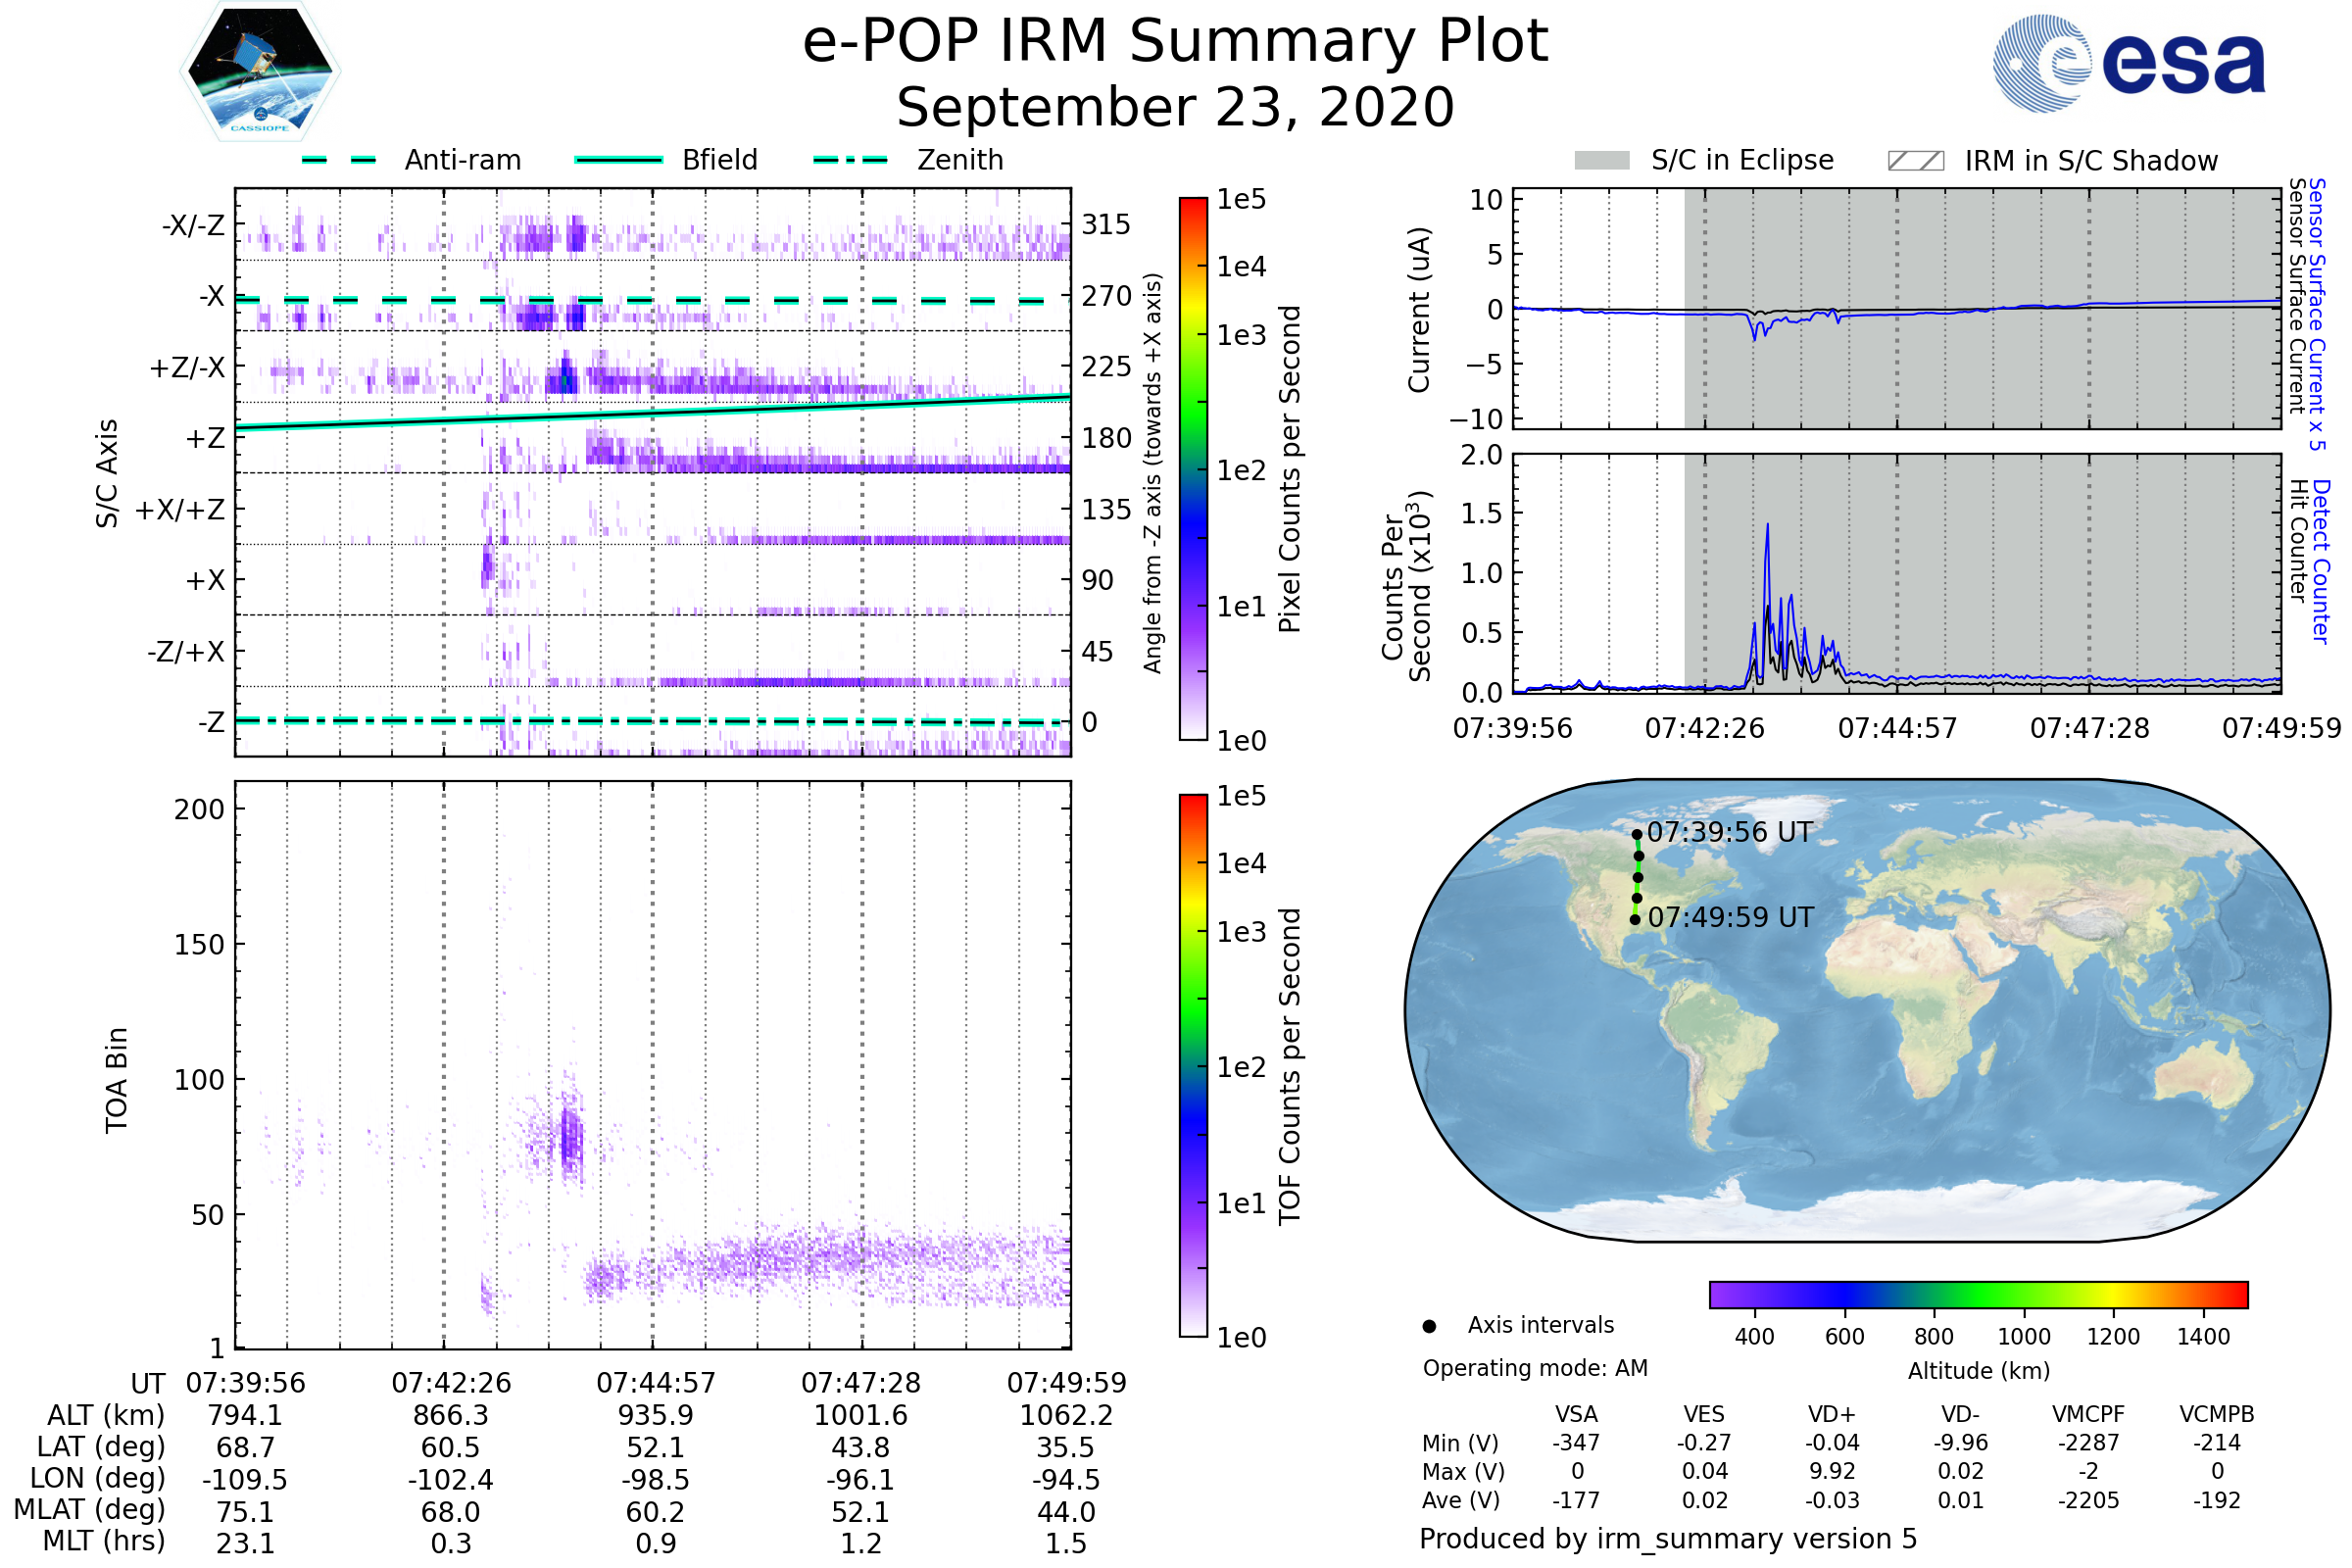Click the 07:49:59 UT map track end point

pyautogui.click(x=1635, y=920)
